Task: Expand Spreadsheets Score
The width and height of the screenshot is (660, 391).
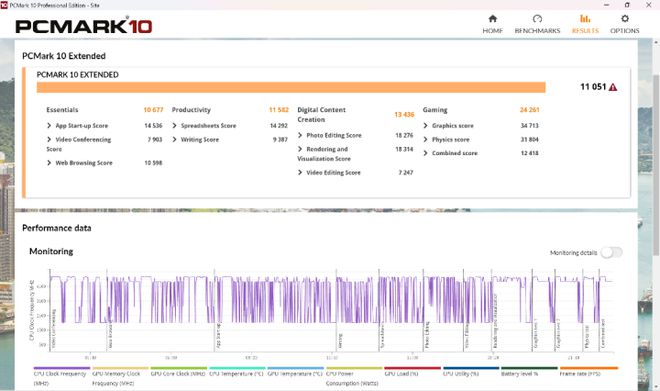Action: pyautogui.click(x=174, y=125)
